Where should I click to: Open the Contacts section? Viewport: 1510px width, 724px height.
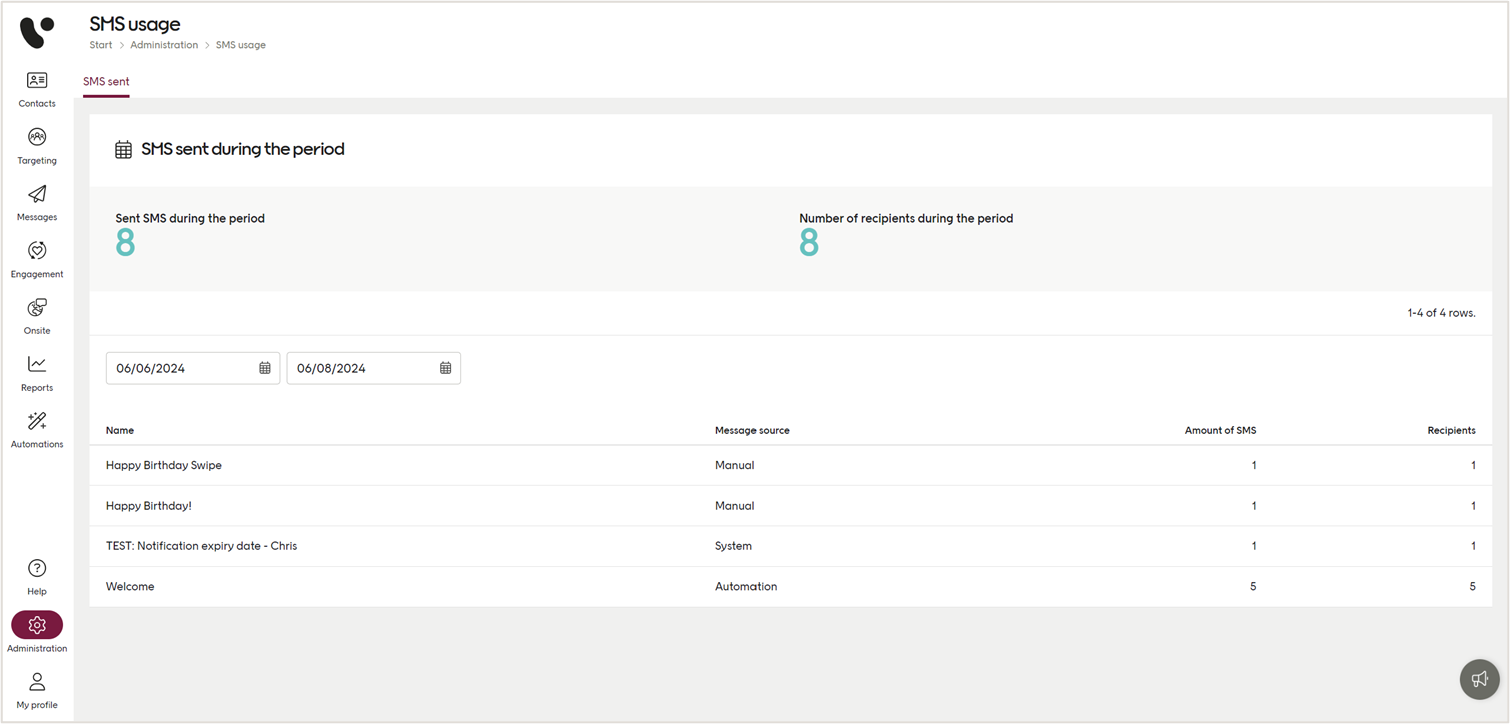(37, 88)
